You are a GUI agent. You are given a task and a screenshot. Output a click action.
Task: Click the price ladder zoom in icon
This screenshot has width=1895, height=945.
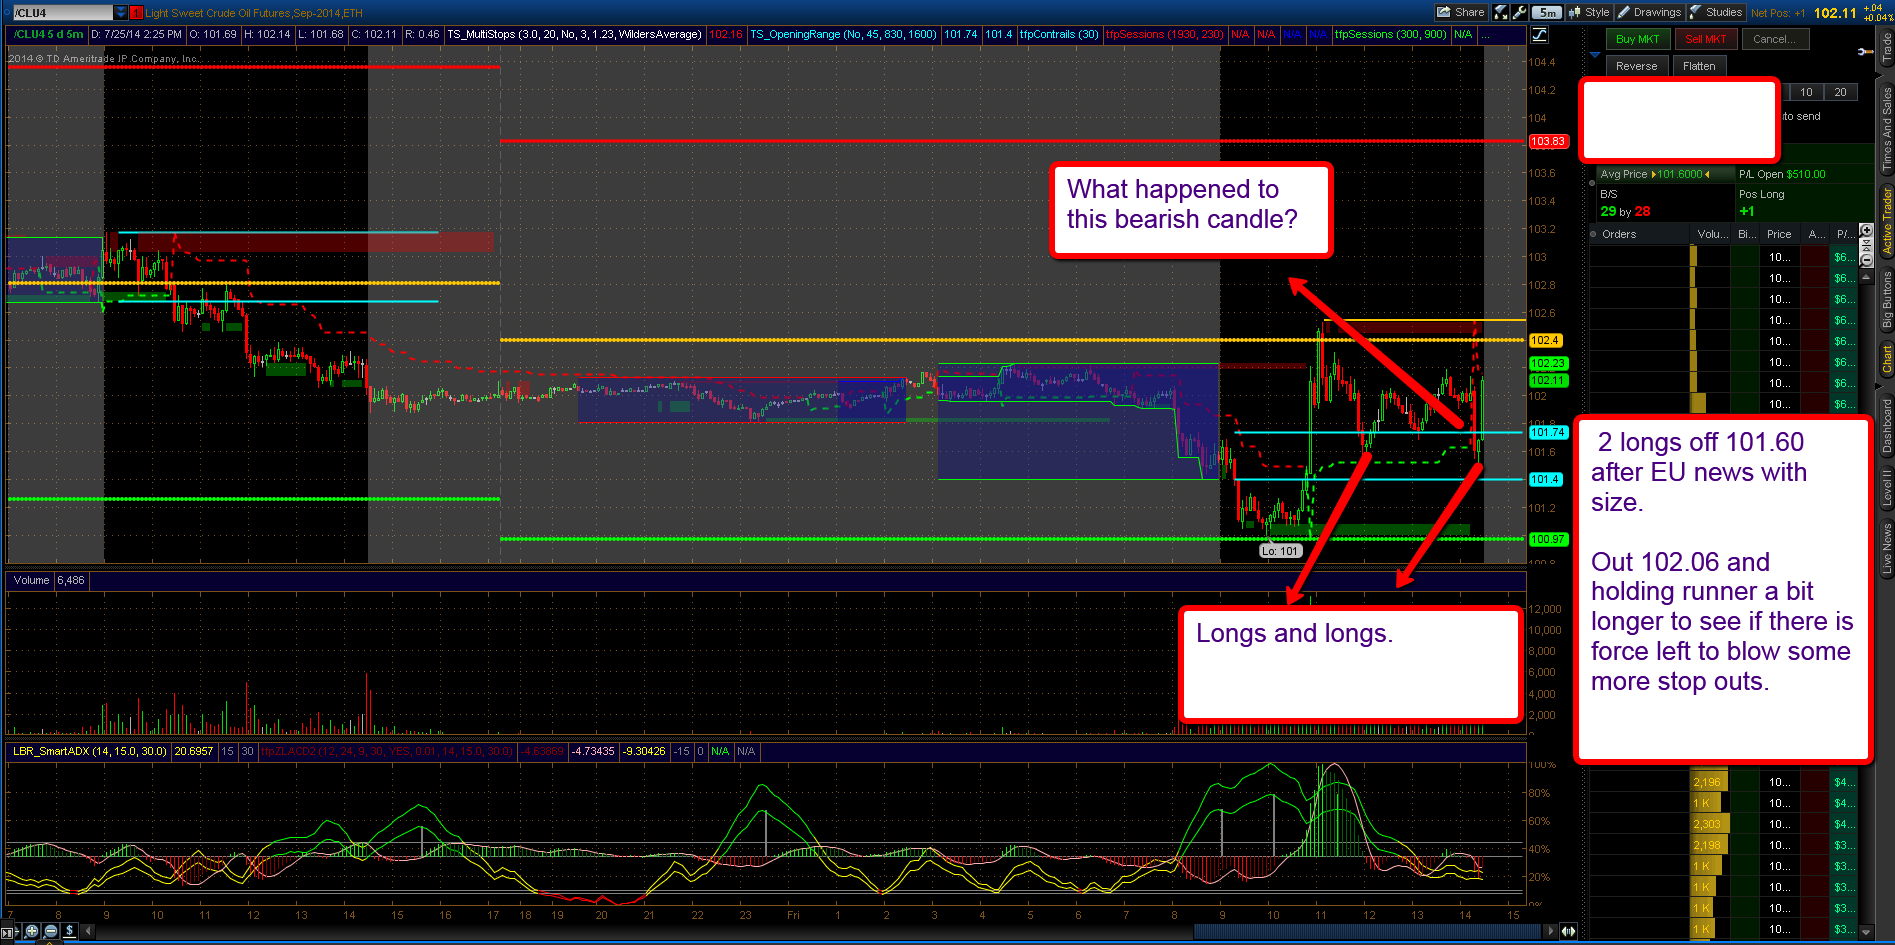pos(1865,231)
